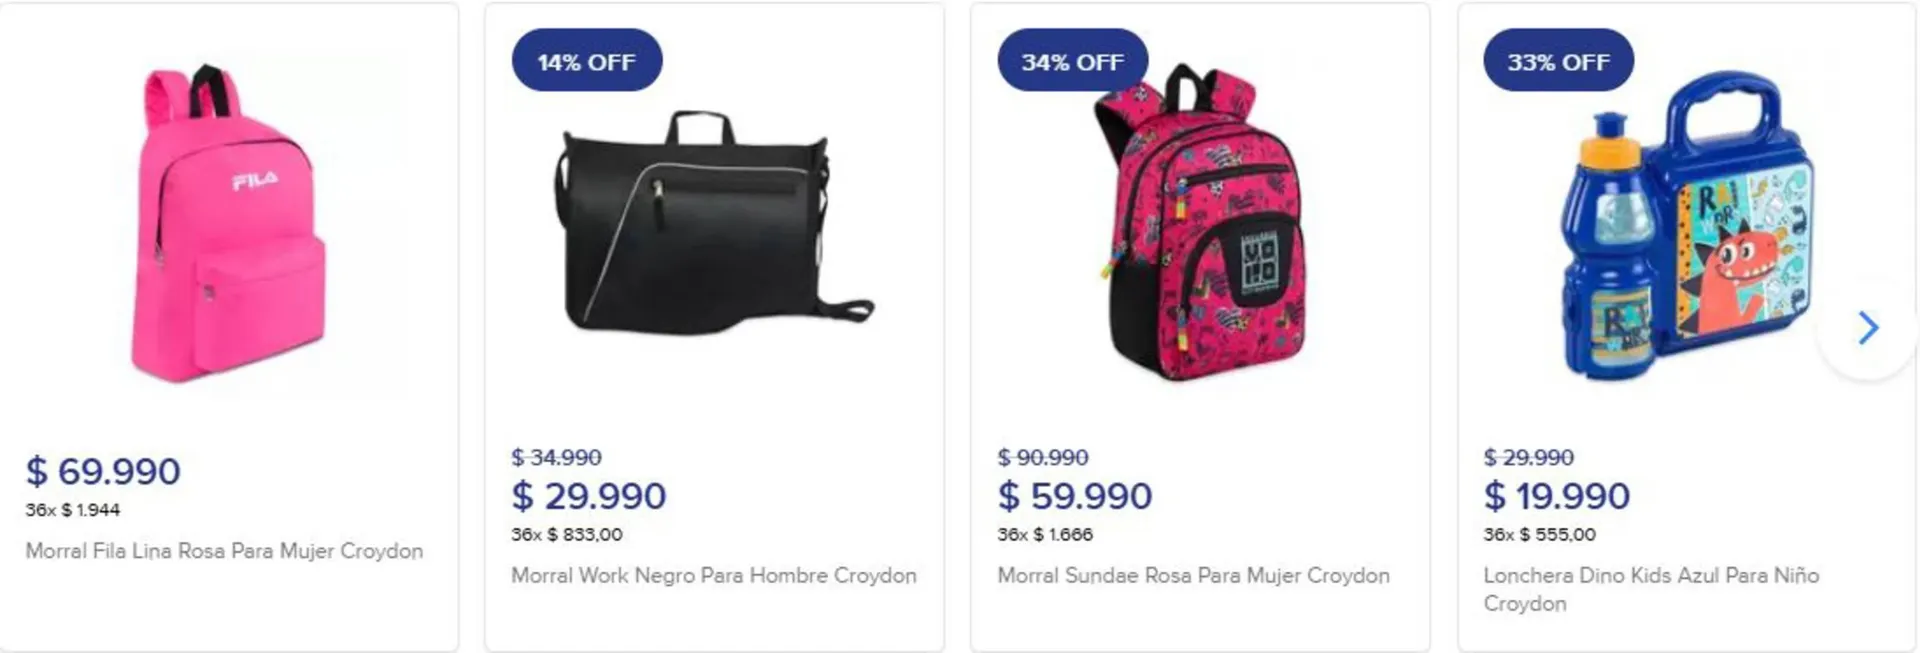Open Morral Sundae Rosa Para Mujer link
The width and height of the screenshot is (1920, 653).
tap(1193, 576)
